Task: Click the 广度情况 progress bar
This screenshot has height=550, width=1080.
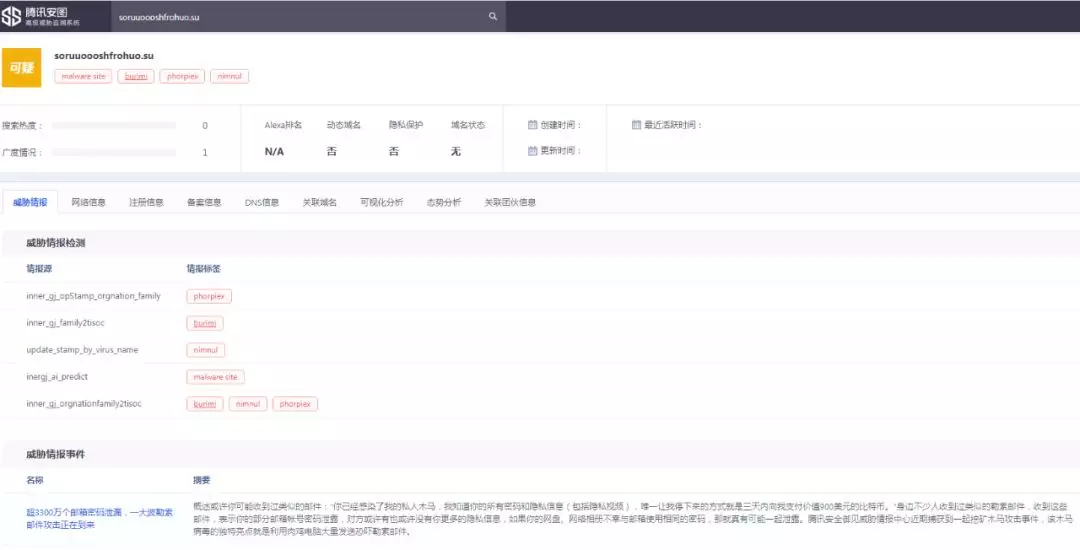Action: 113,153
